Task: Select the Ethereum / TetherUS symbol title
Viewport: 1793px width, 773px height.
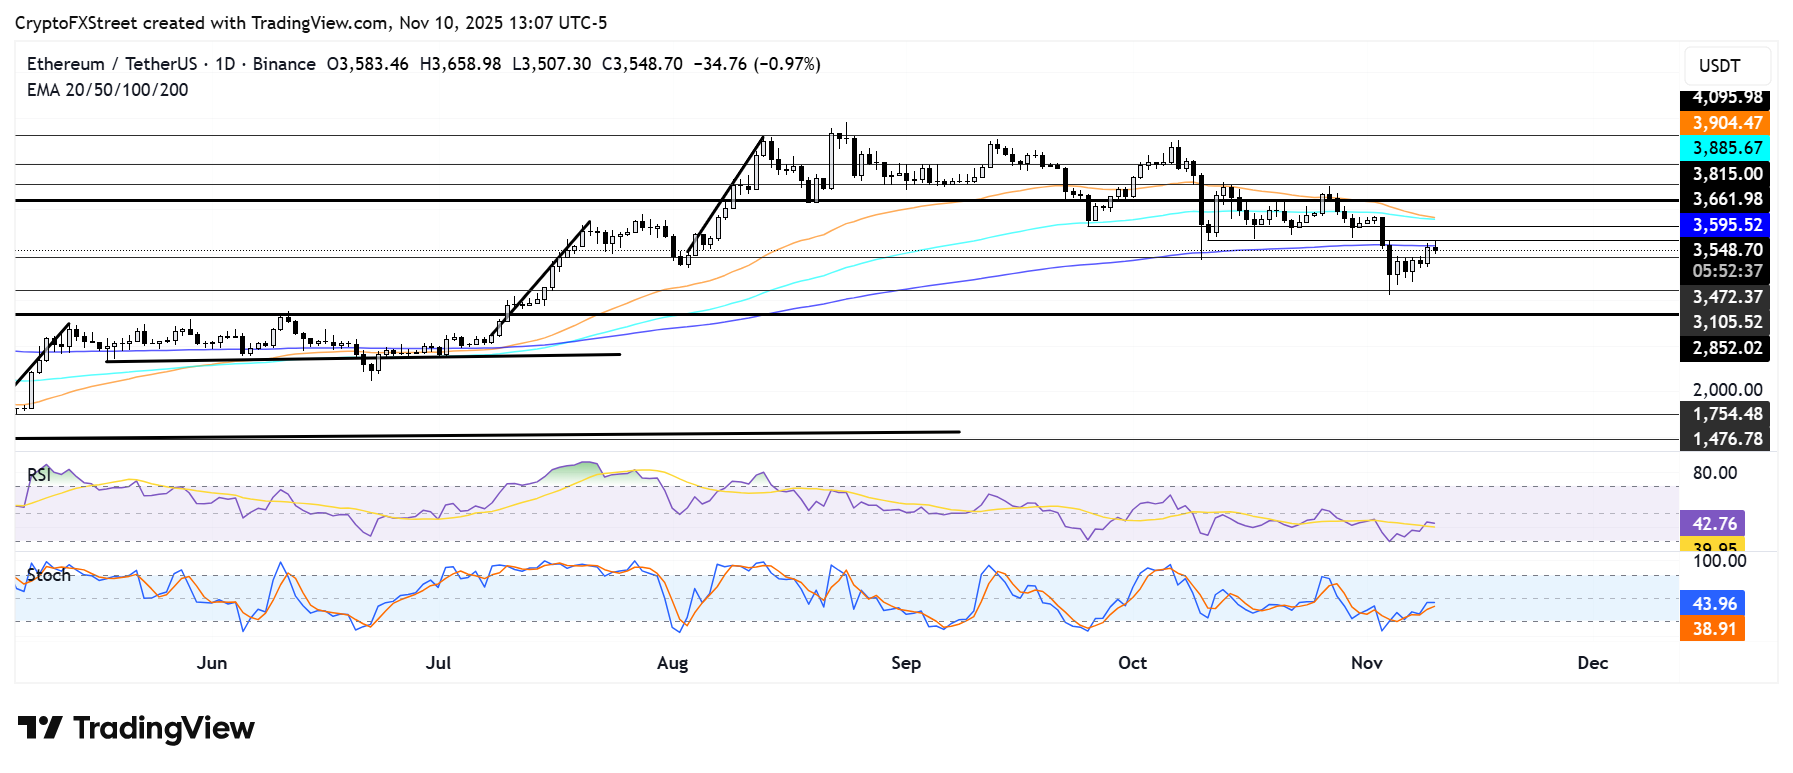Action: pos(111,64)
